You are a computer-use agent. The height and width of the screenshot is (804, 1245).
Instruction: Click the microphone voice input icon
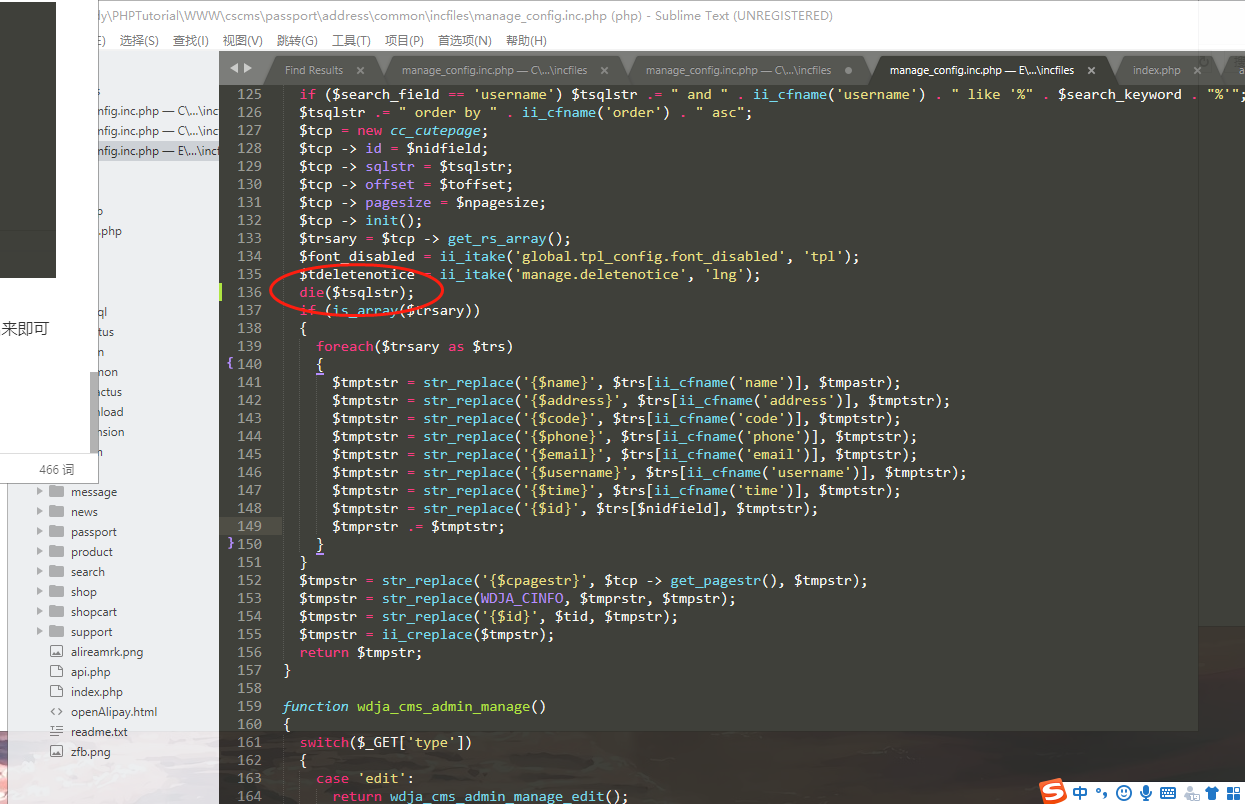[x=1146, y=793]
